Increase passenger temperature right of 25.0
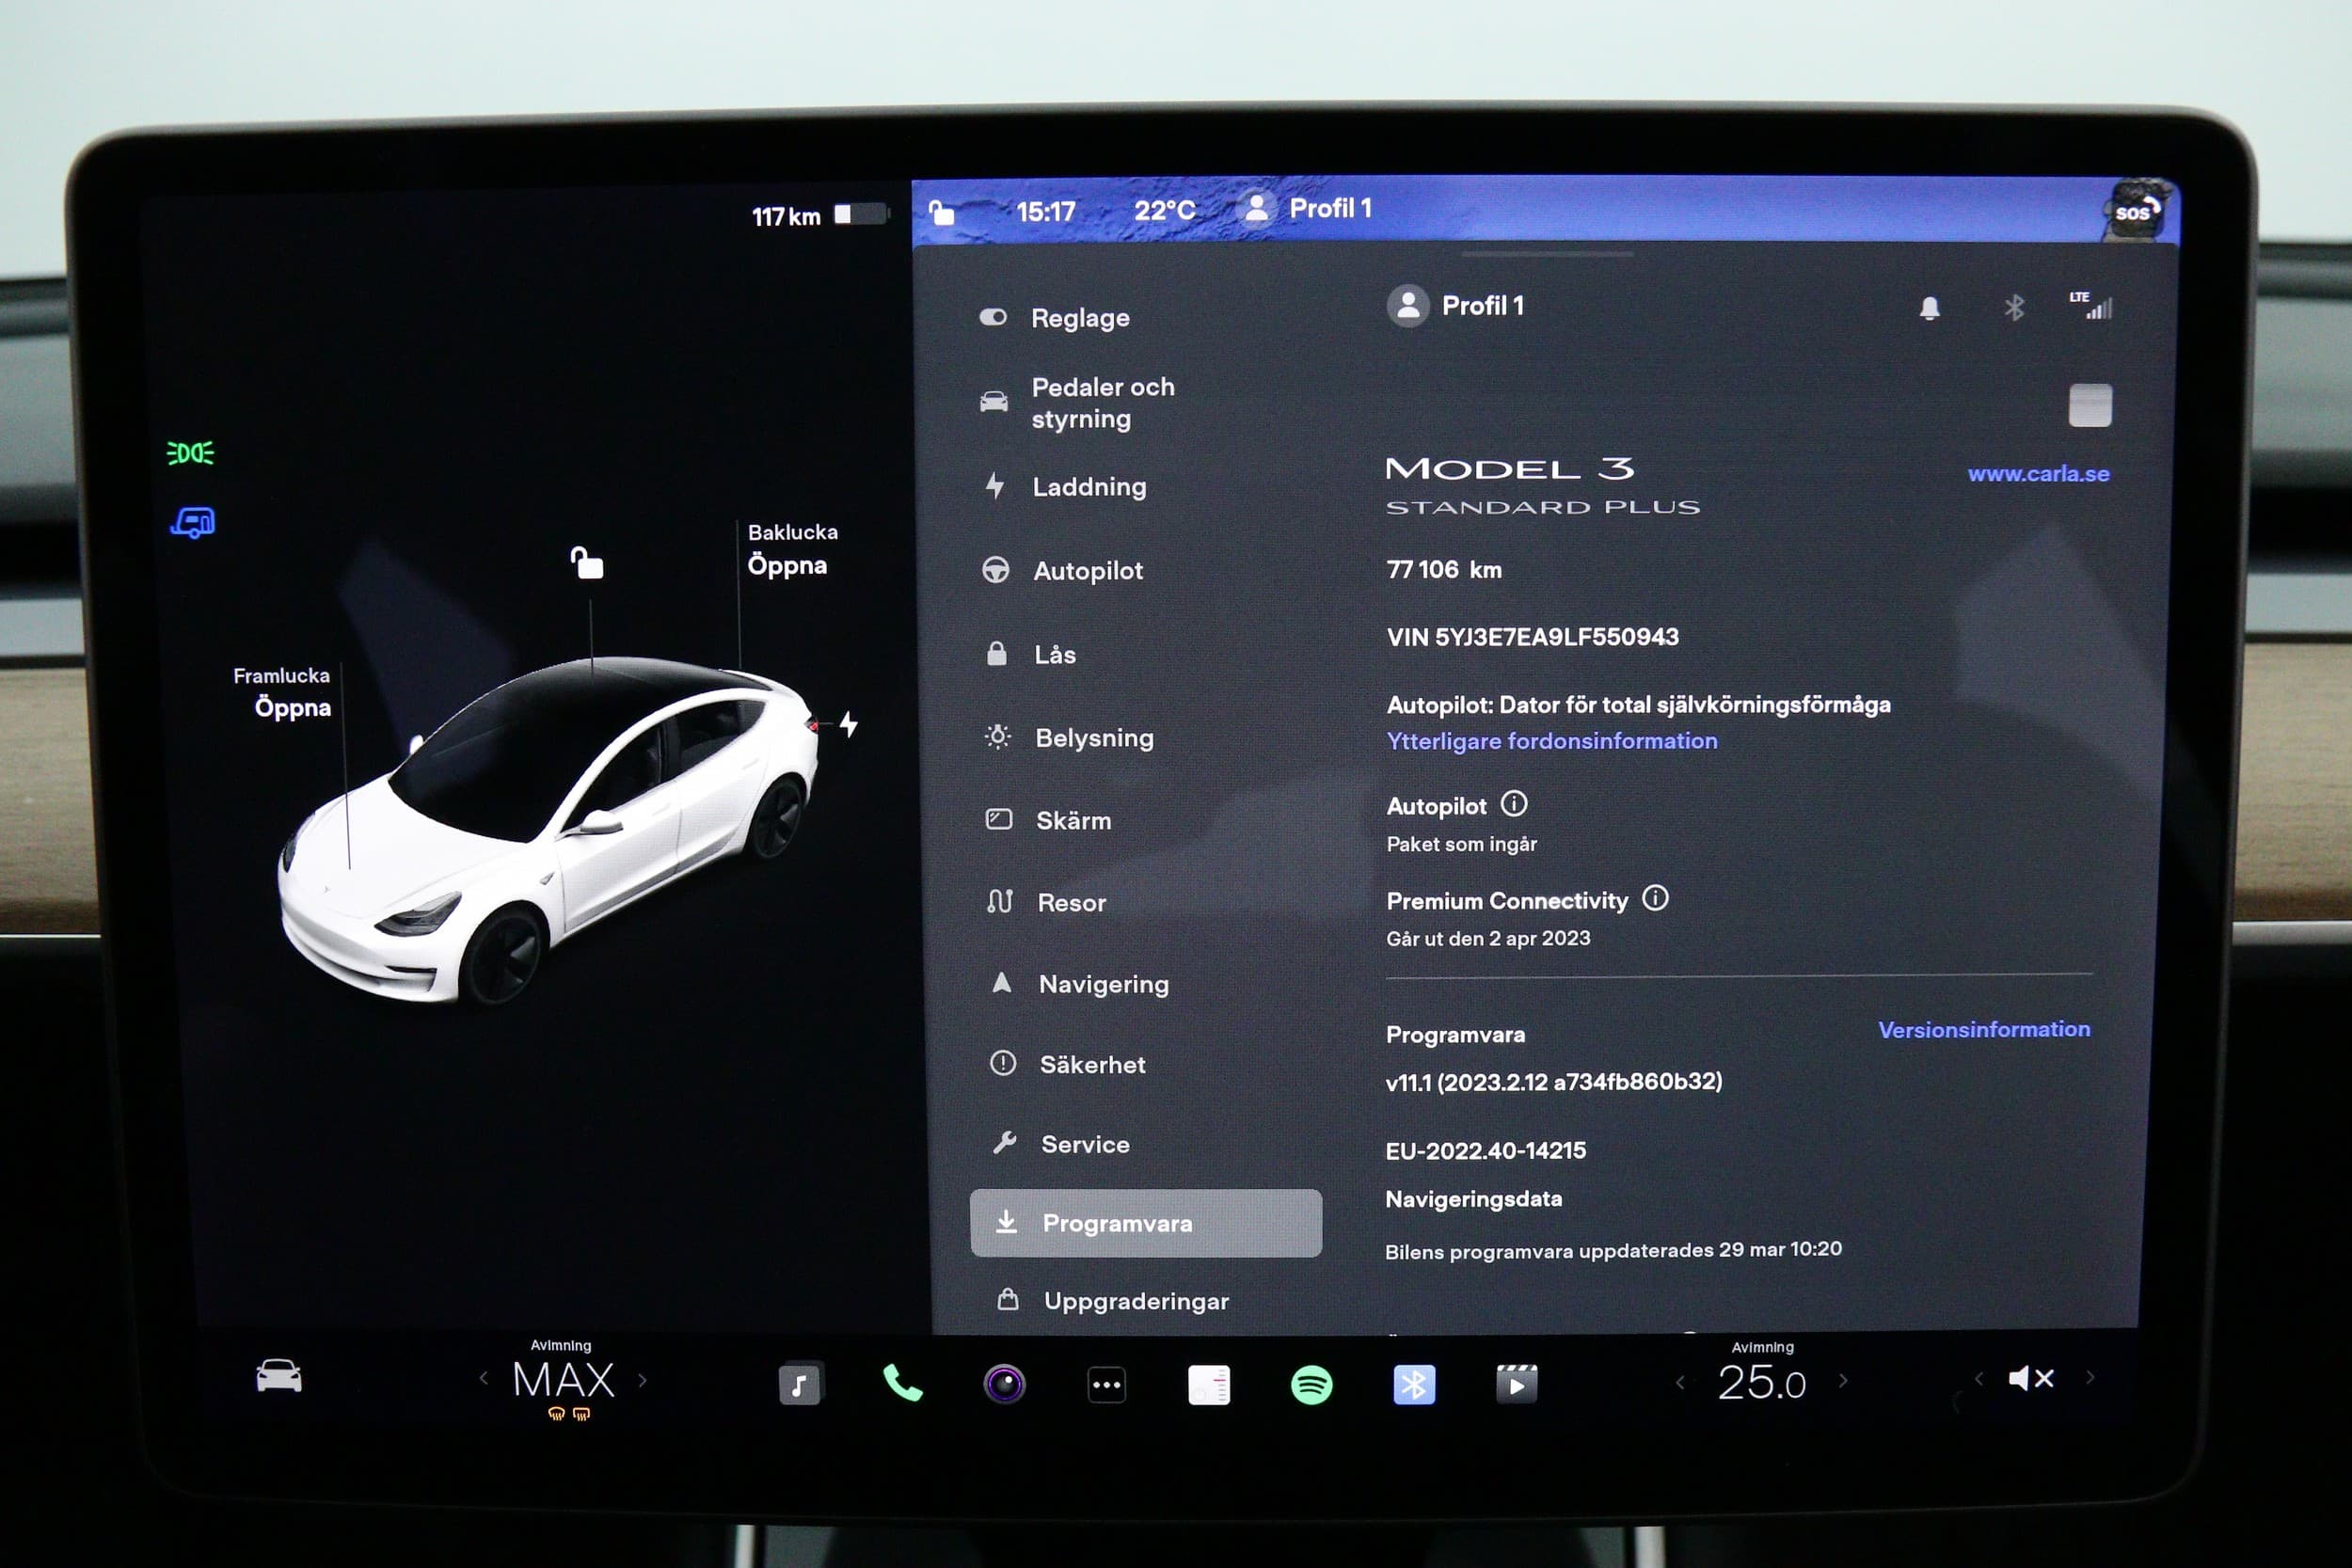This screenshot has height=1568, width=2352. (1843, 1380)
